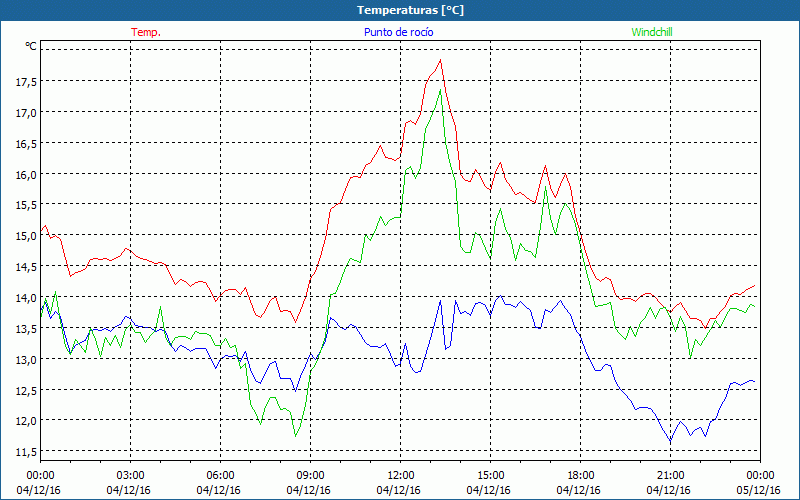Click the 17,0 value on the y-axis
Screen dimensions: 800x500
[x=27, y=112]
